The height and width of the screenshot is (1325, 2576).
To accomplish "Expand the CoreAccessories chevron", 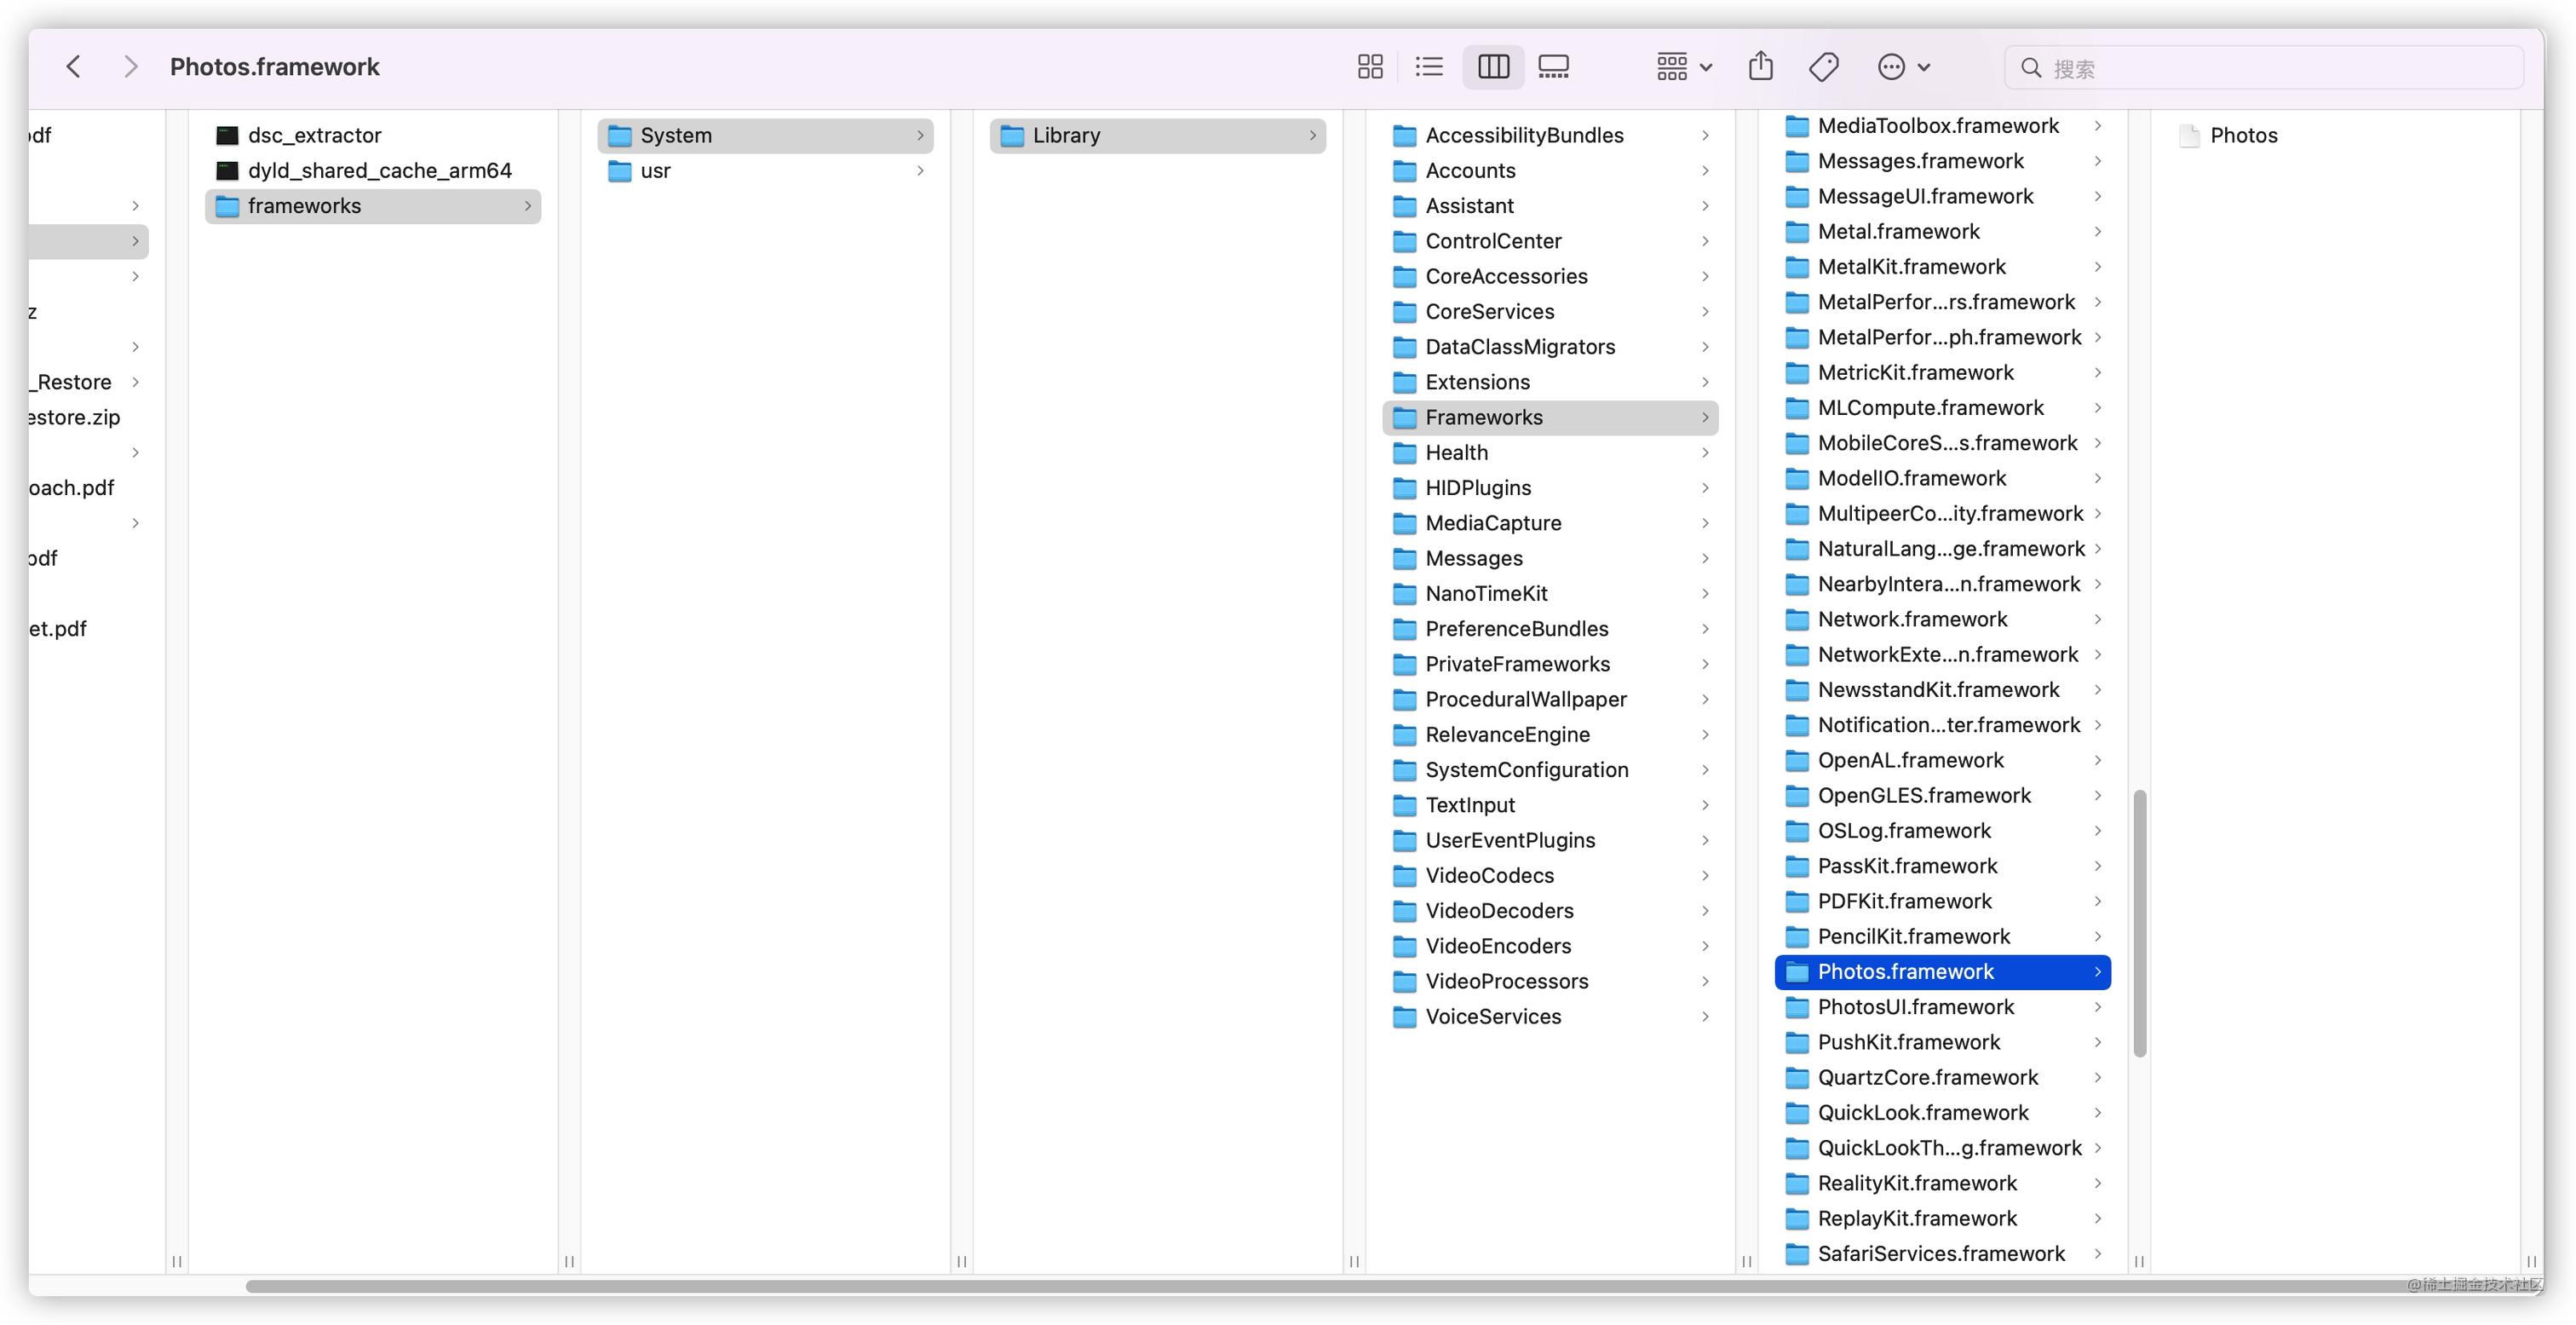I will tap(1705, 276).
